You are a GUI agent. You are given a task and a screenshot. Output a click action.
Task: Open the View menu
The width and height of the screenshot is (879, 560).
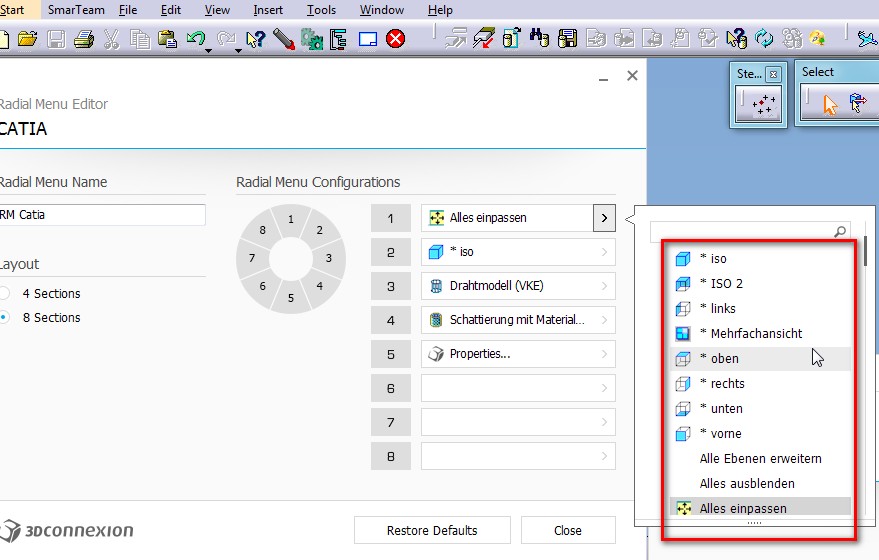click(x=217, y=10)
